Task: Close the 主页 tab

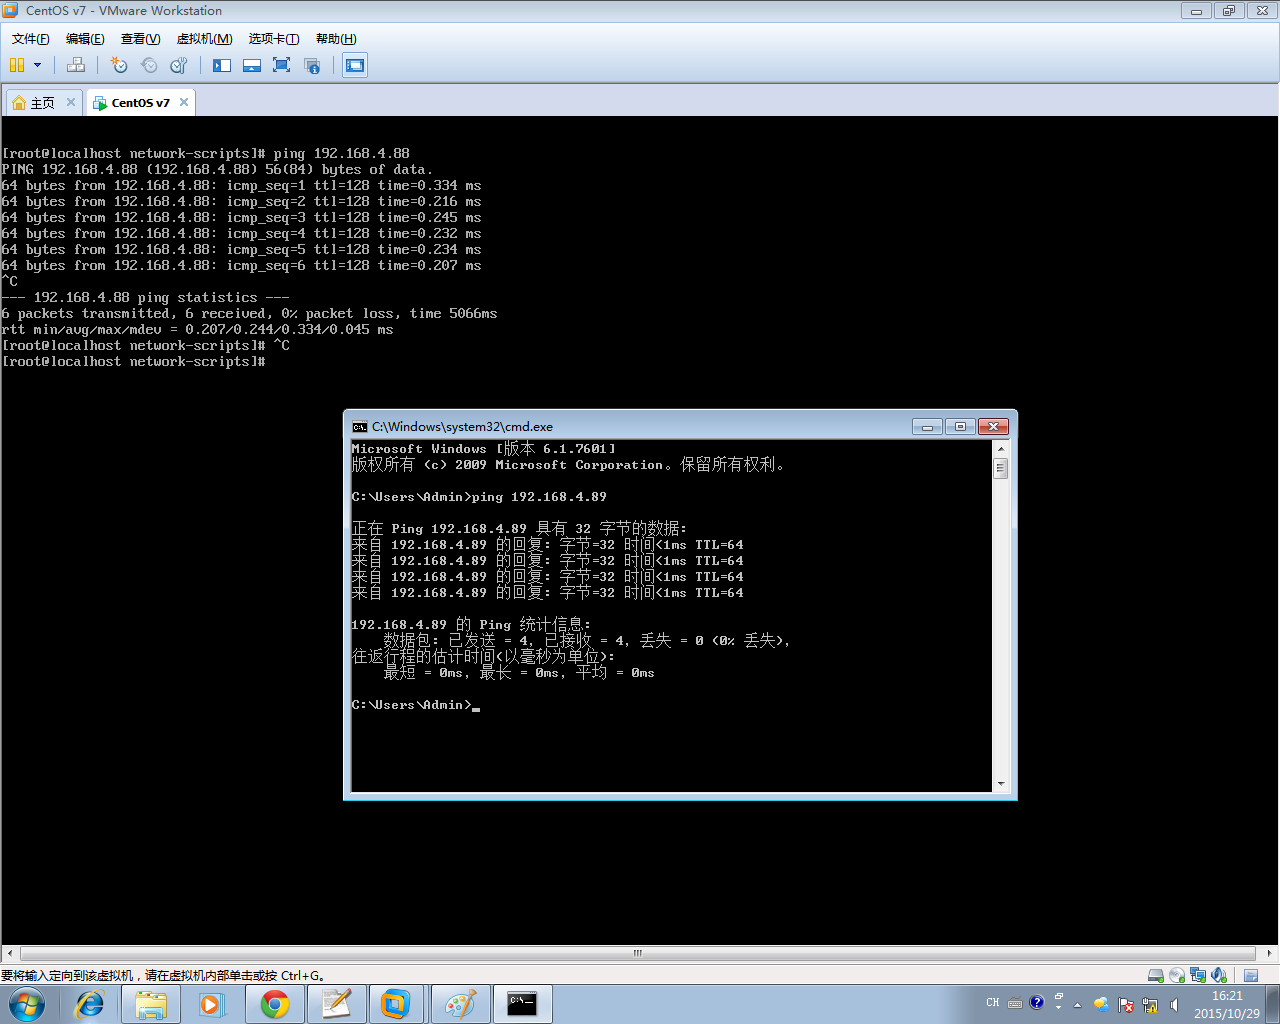Action: click(x=71, y=102)
